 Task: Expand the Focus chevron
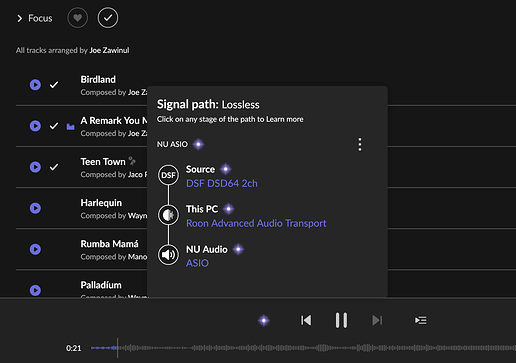point(19,18)
